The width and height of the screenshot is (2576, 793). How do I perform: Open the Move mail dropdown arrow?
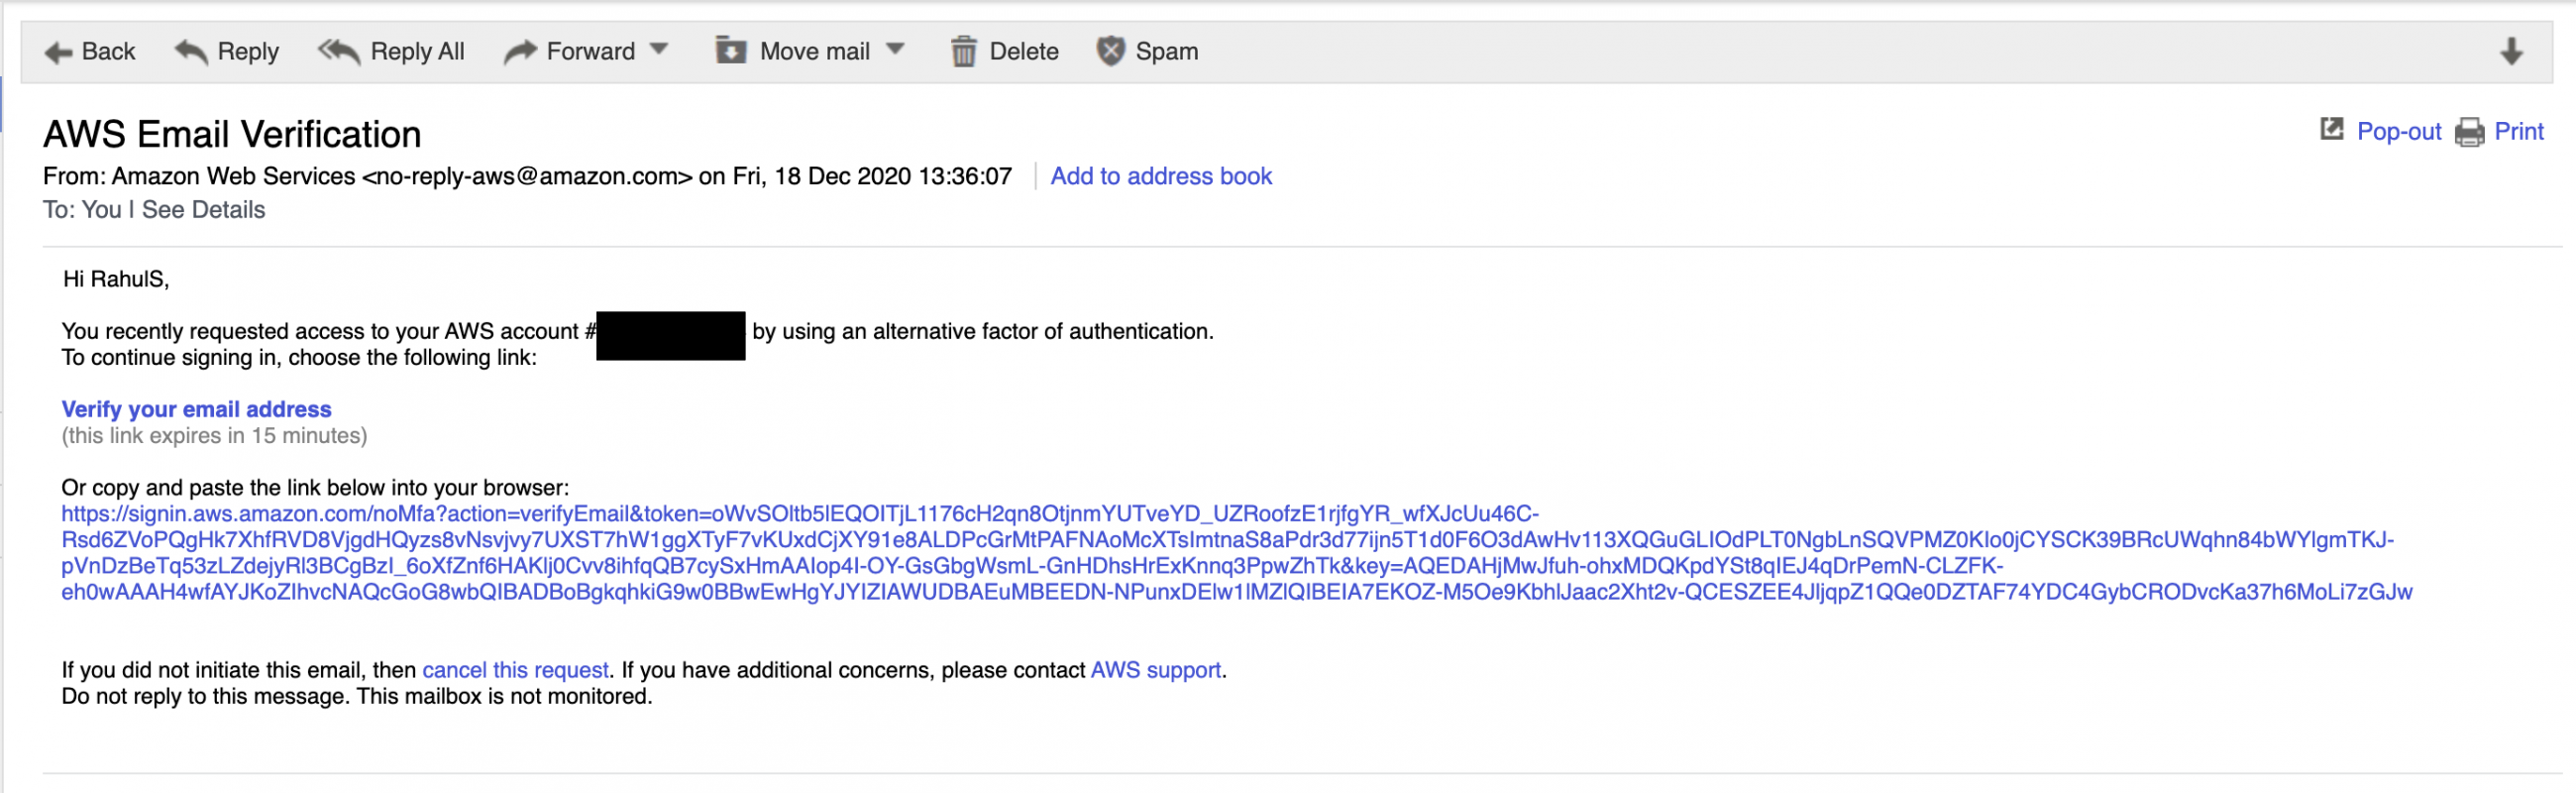896,49
